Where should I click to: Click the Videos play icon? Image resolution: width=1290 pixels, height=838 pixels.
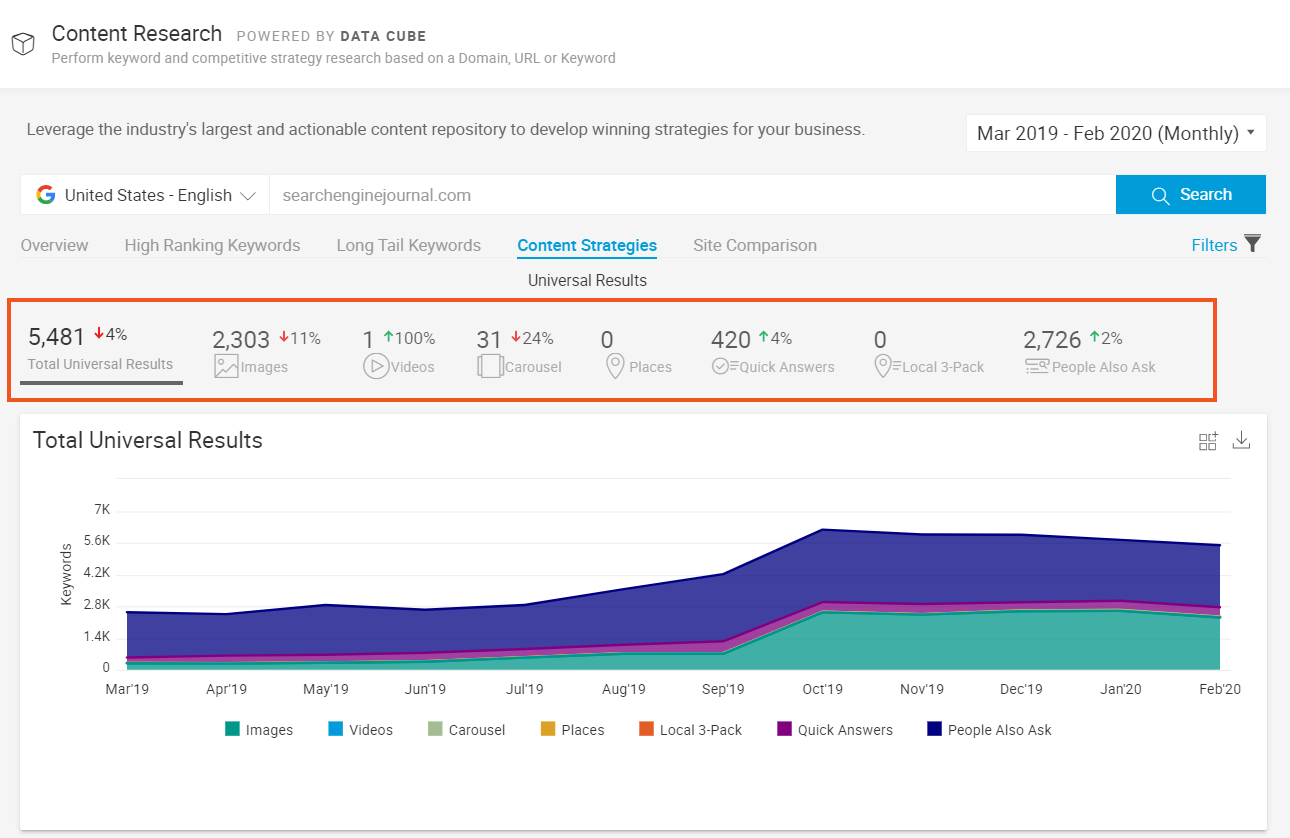[378, 366]
